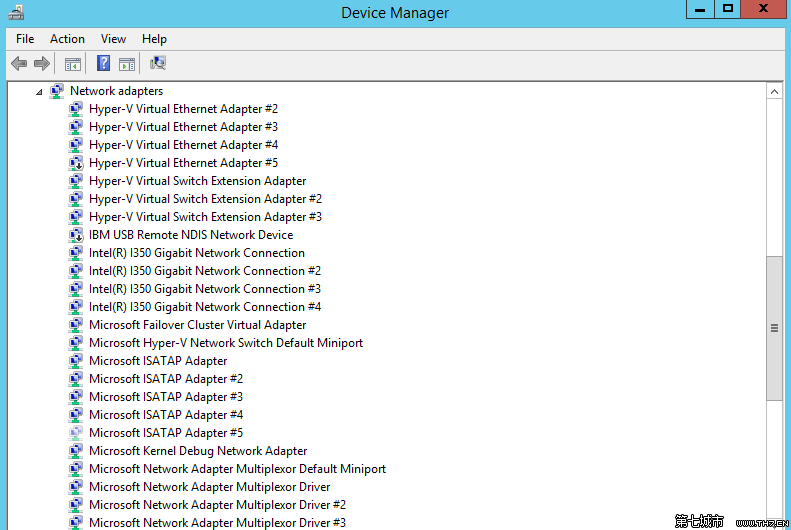Image resolution: width=791 pixels, height=530 pixels.
Task: Select Hyper-V Virtual Switch Extension Adapter
Action: point(197,181)
